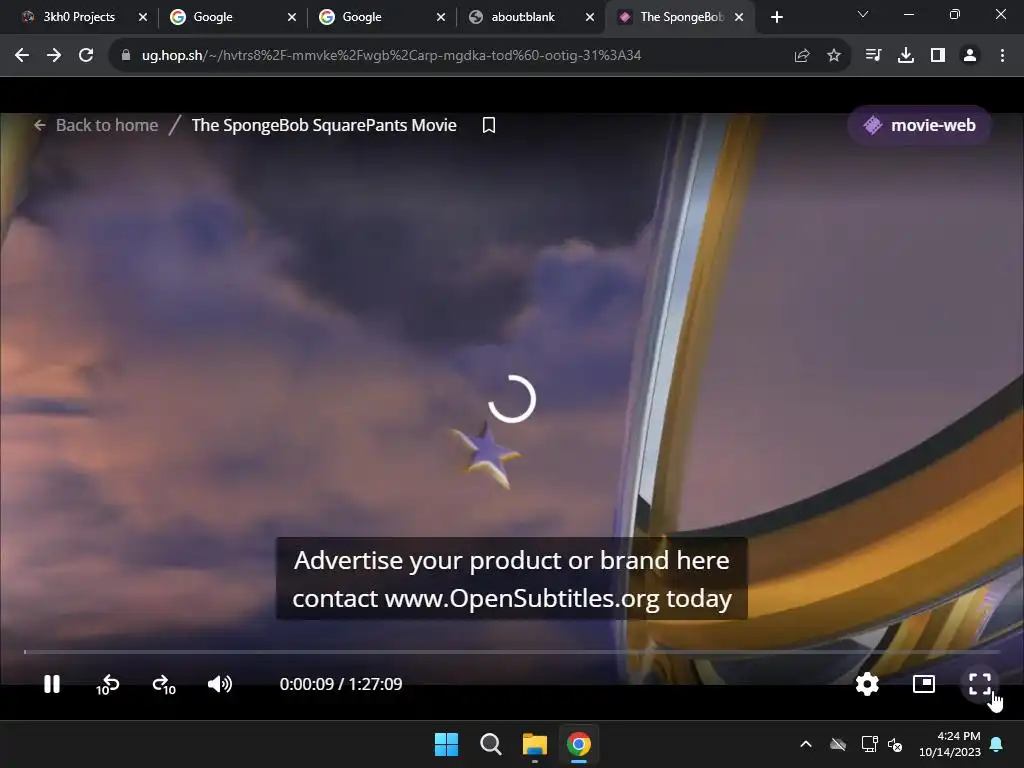Open the tab search dropdown
Viewport: 1024px width, 768px height.
pos(863,14)
